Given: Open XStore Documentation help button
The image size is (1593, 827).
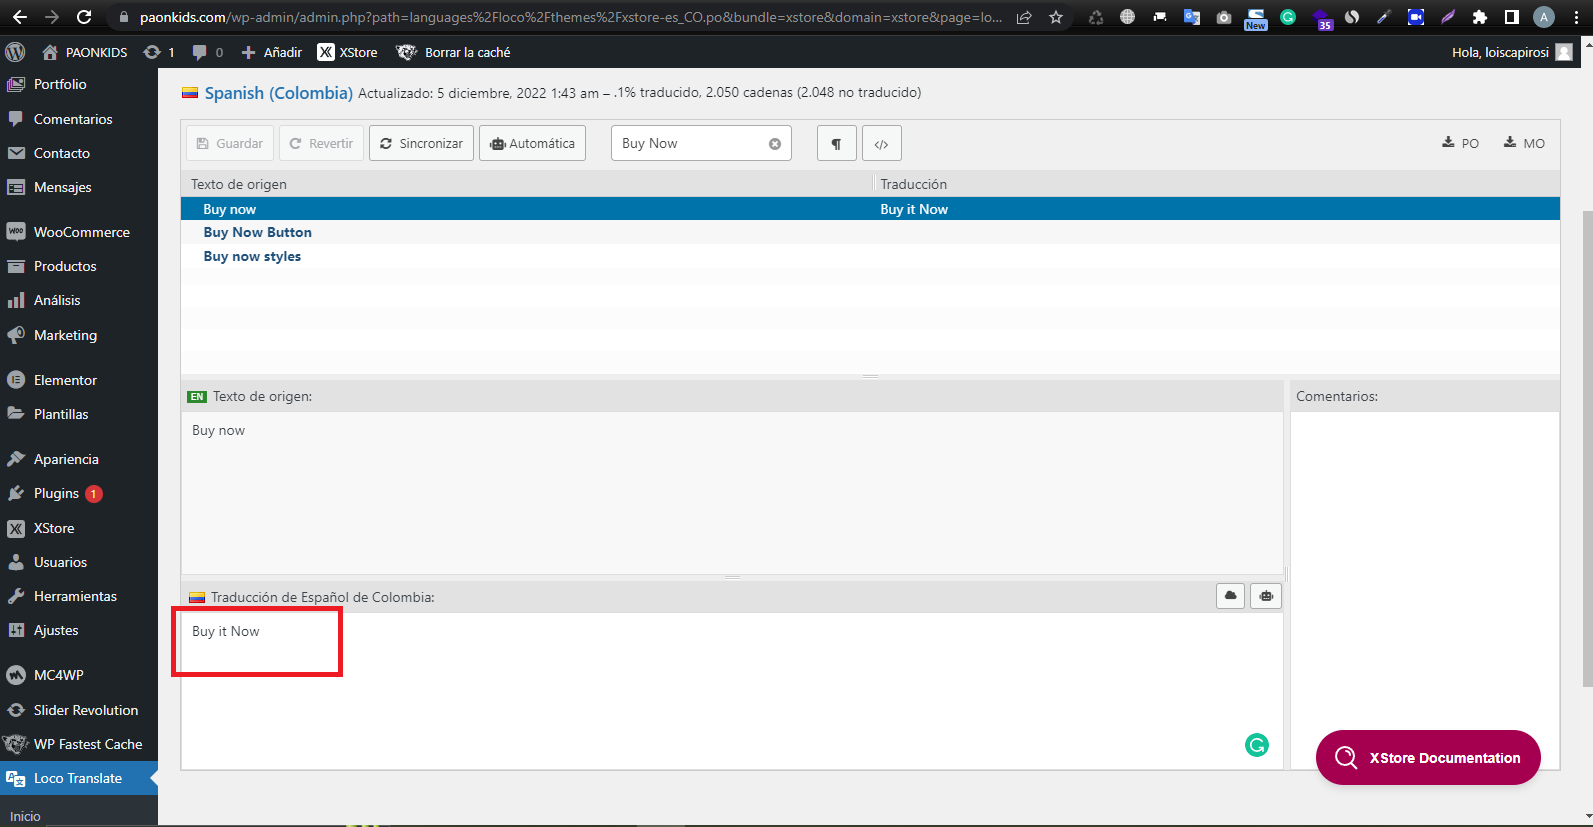Looking at the screenshot, I should [x=1428, y=758].
